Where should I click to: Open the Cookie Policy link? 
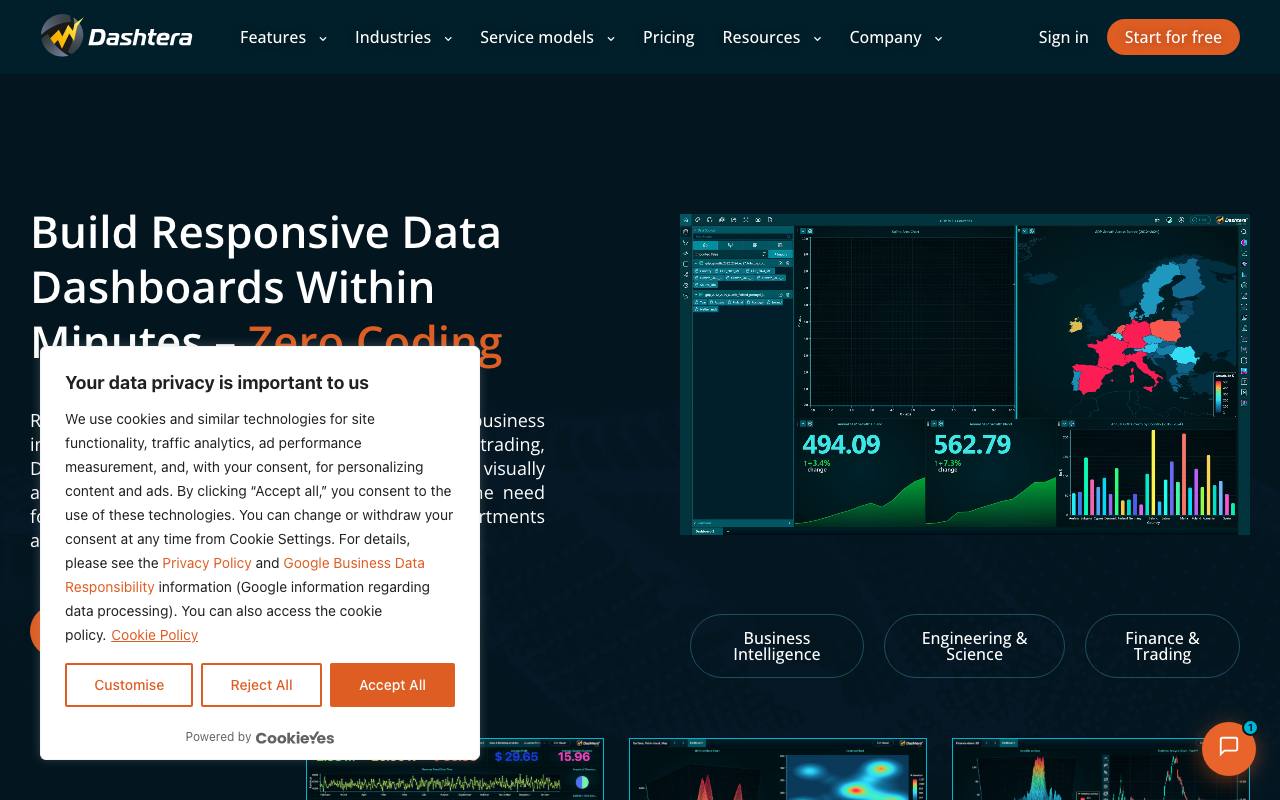coord(154,635)
